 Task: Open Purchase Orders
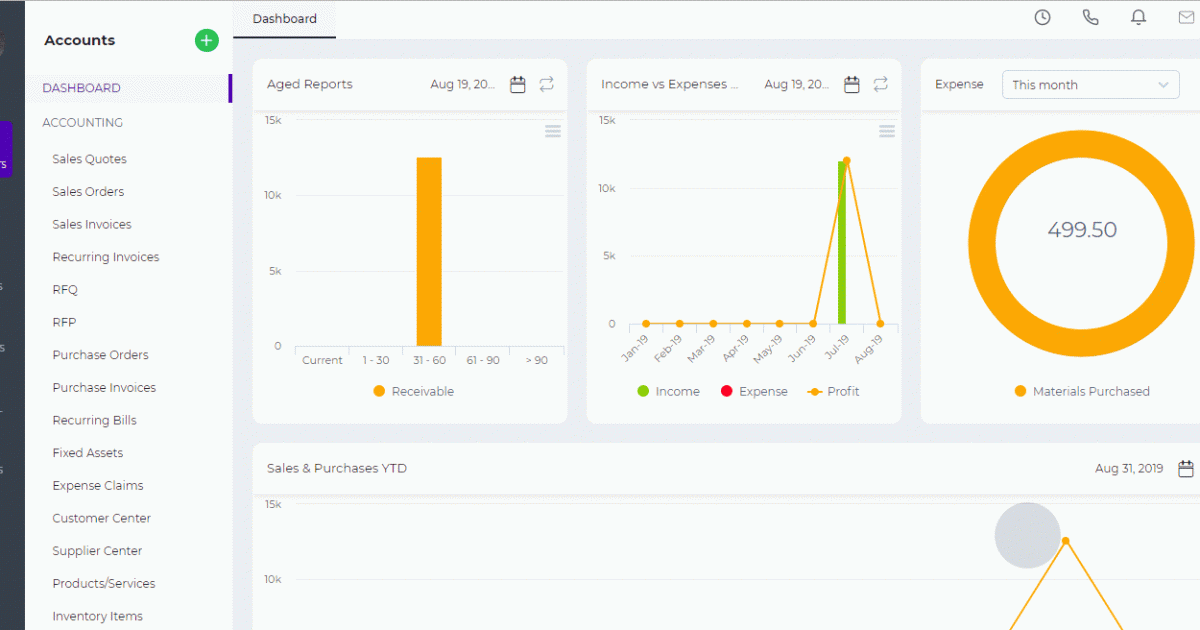[100, 355]
